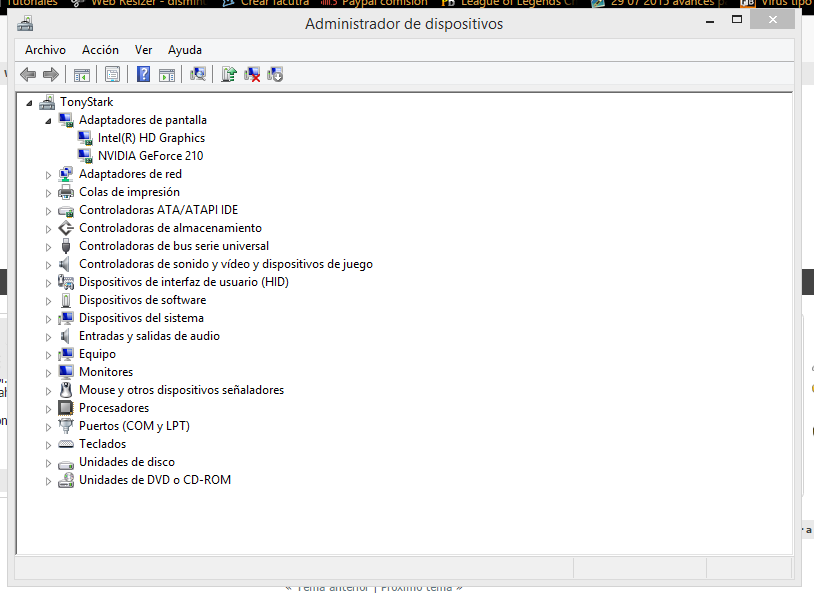Image resolution: width=814 pixels, height=600 pixels.
Task: Click the show/hide action pane icon
Action: pos(167,75)
